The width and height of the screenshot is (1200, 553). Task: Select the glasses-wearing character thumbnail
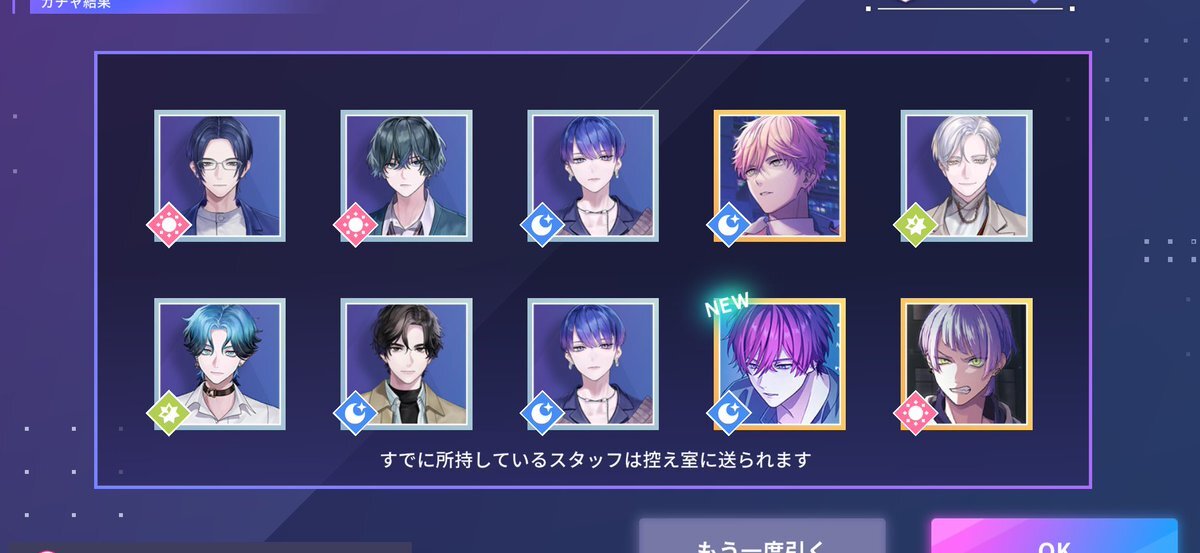click(220, 175)
